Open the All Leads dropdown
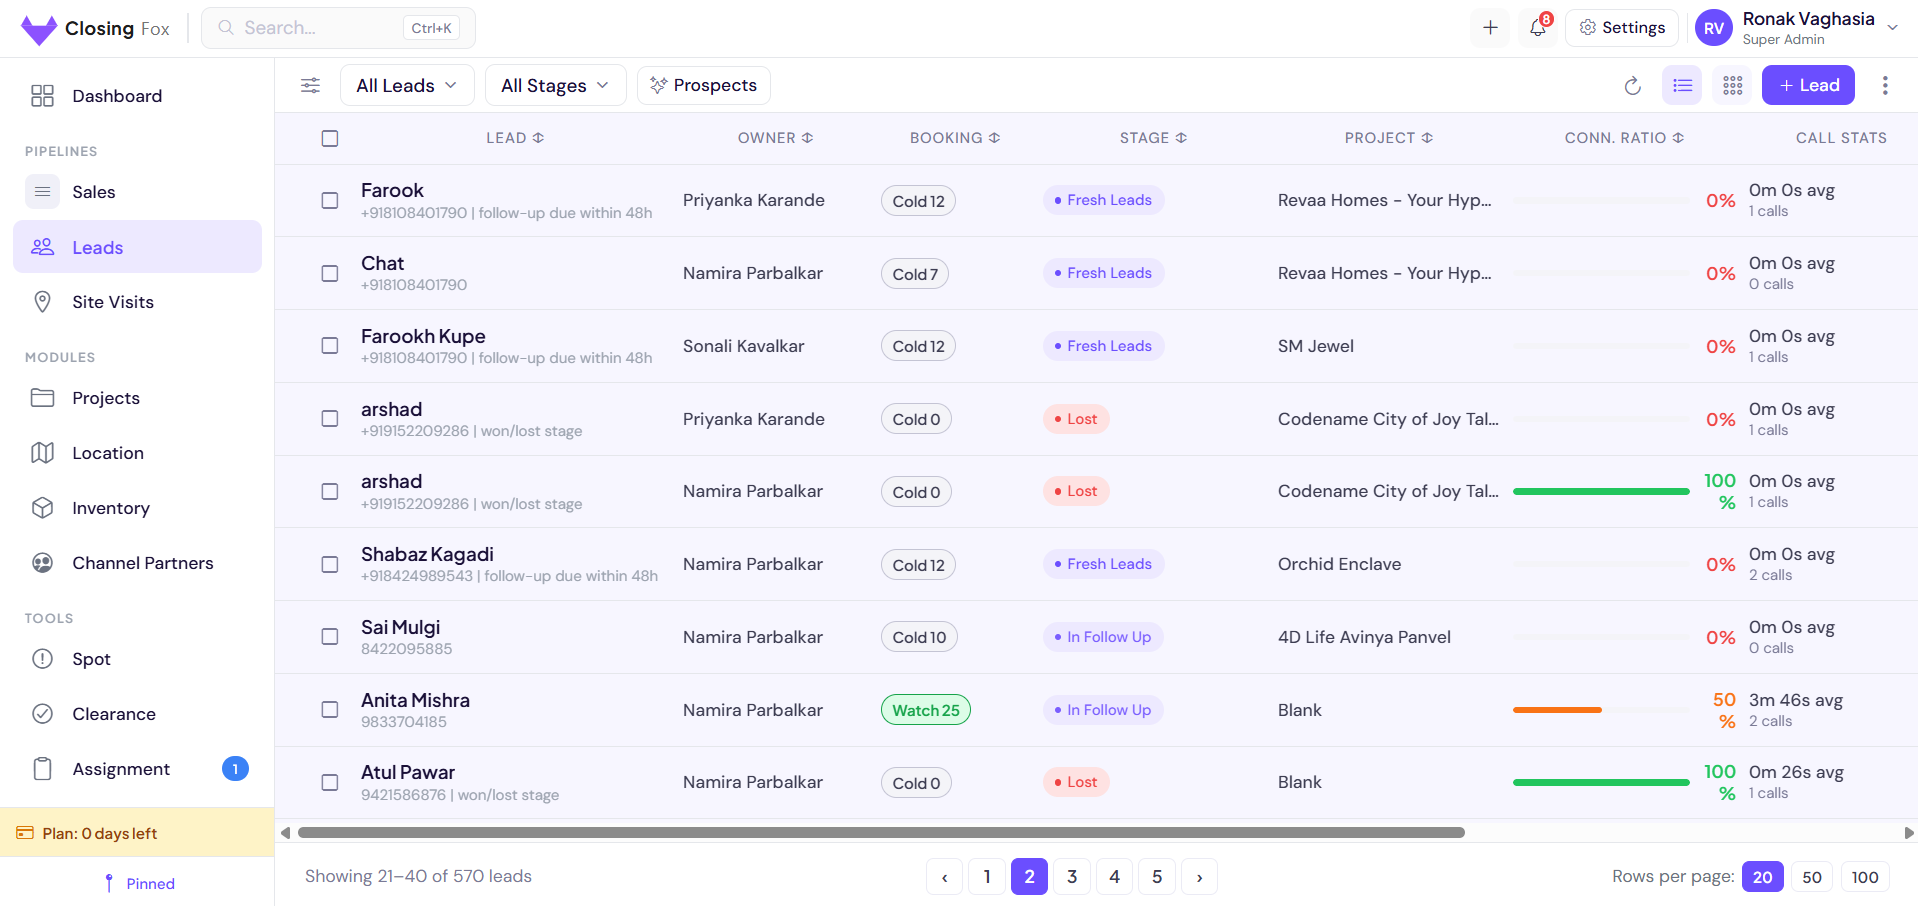 [407, 85]
